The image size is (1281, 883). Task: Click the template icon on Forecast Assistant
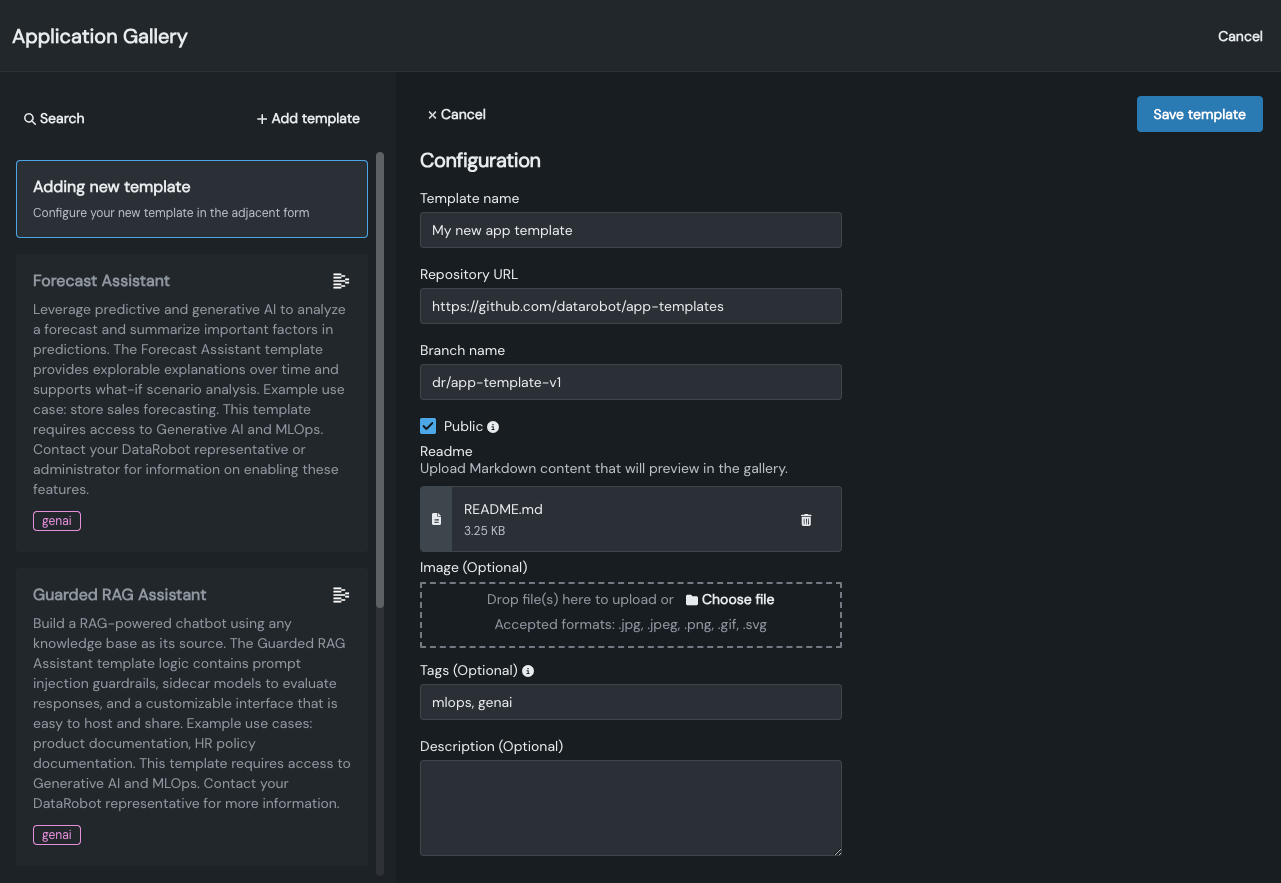341,281
